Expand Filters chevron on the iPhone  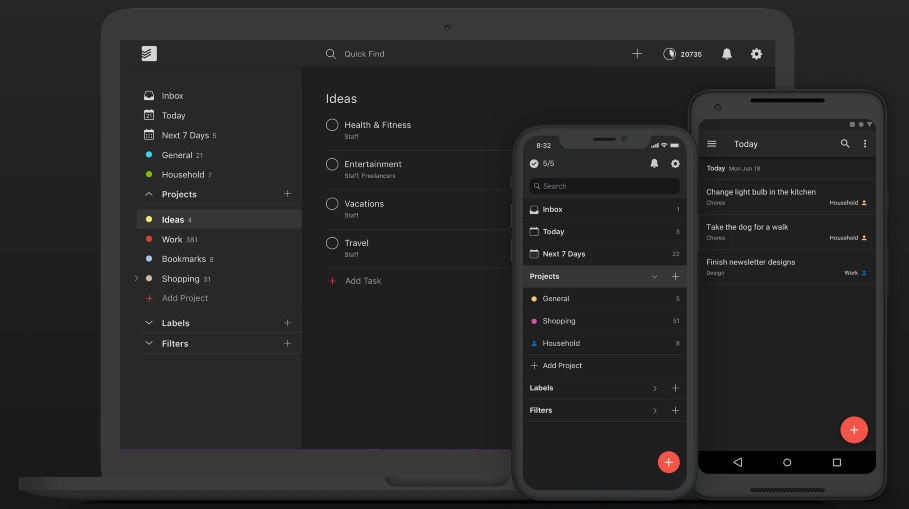coord(655,410)
